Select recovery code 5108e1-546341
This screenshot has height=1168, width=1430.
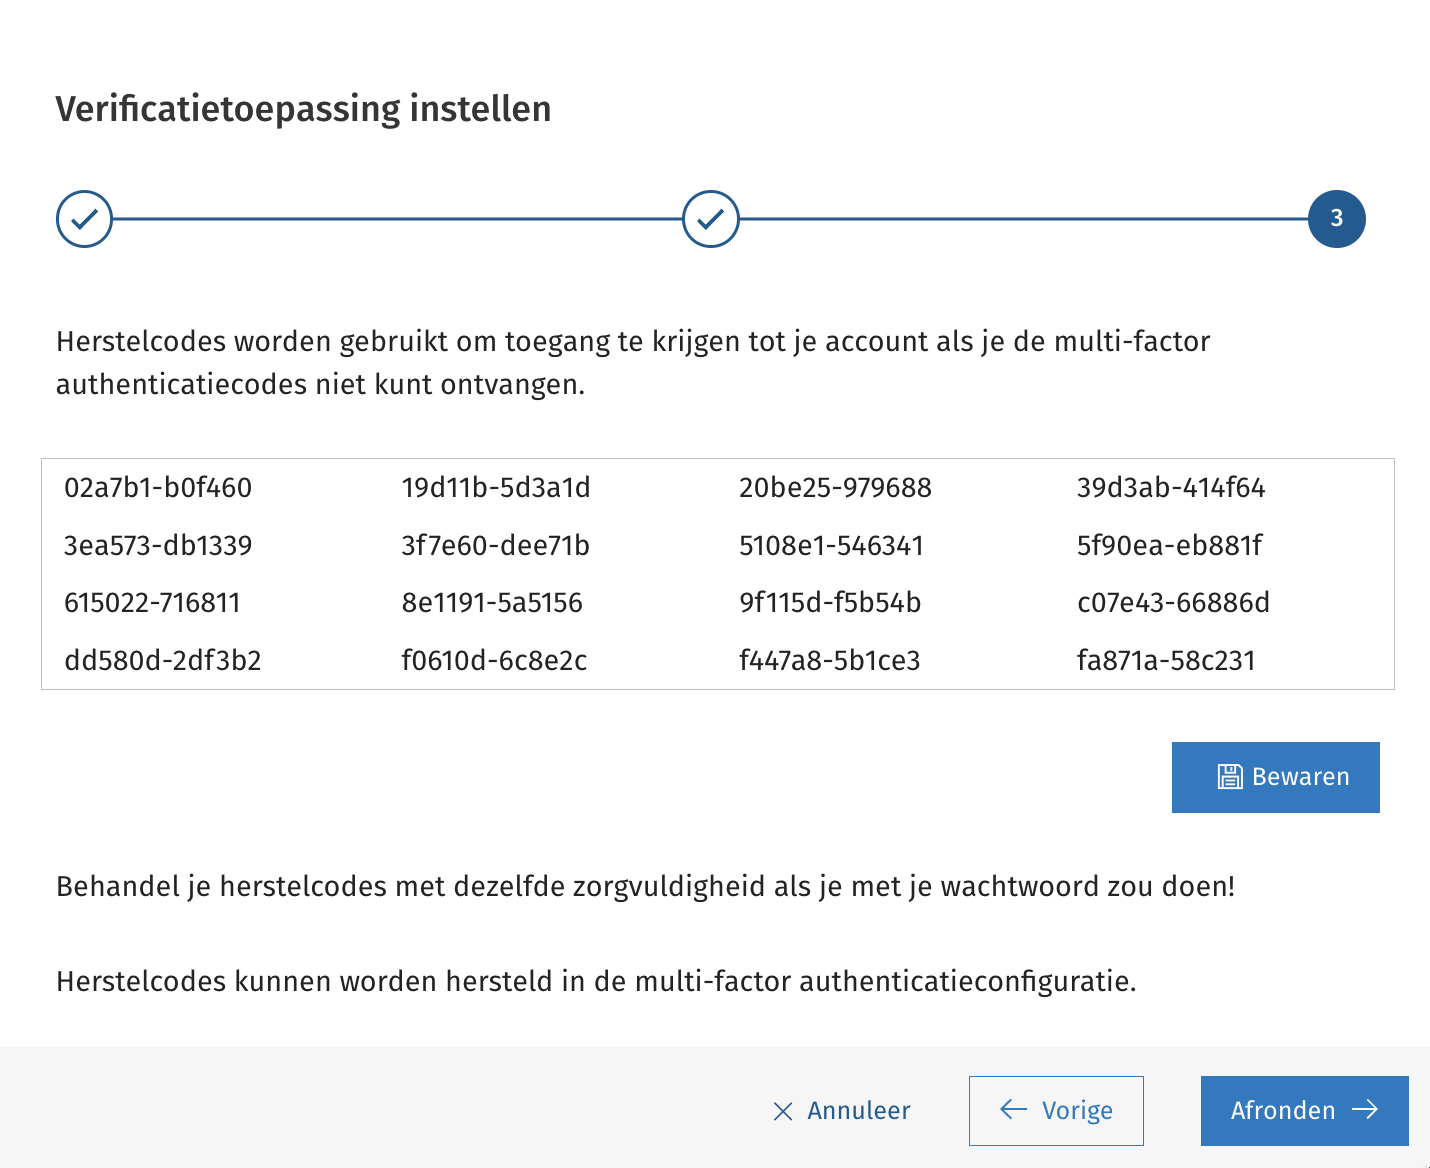(832, 545)
